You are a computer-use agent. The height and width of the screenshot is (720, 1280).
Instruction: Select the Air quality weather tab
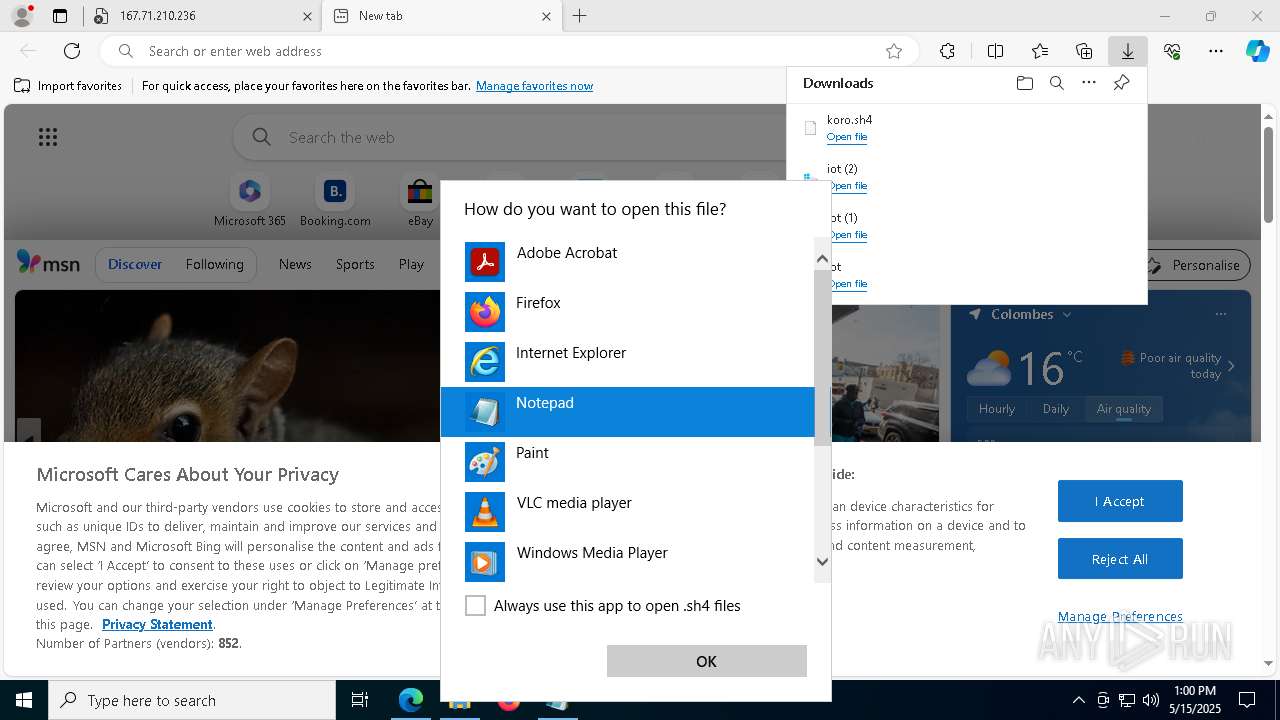(x=1124, y=408)
